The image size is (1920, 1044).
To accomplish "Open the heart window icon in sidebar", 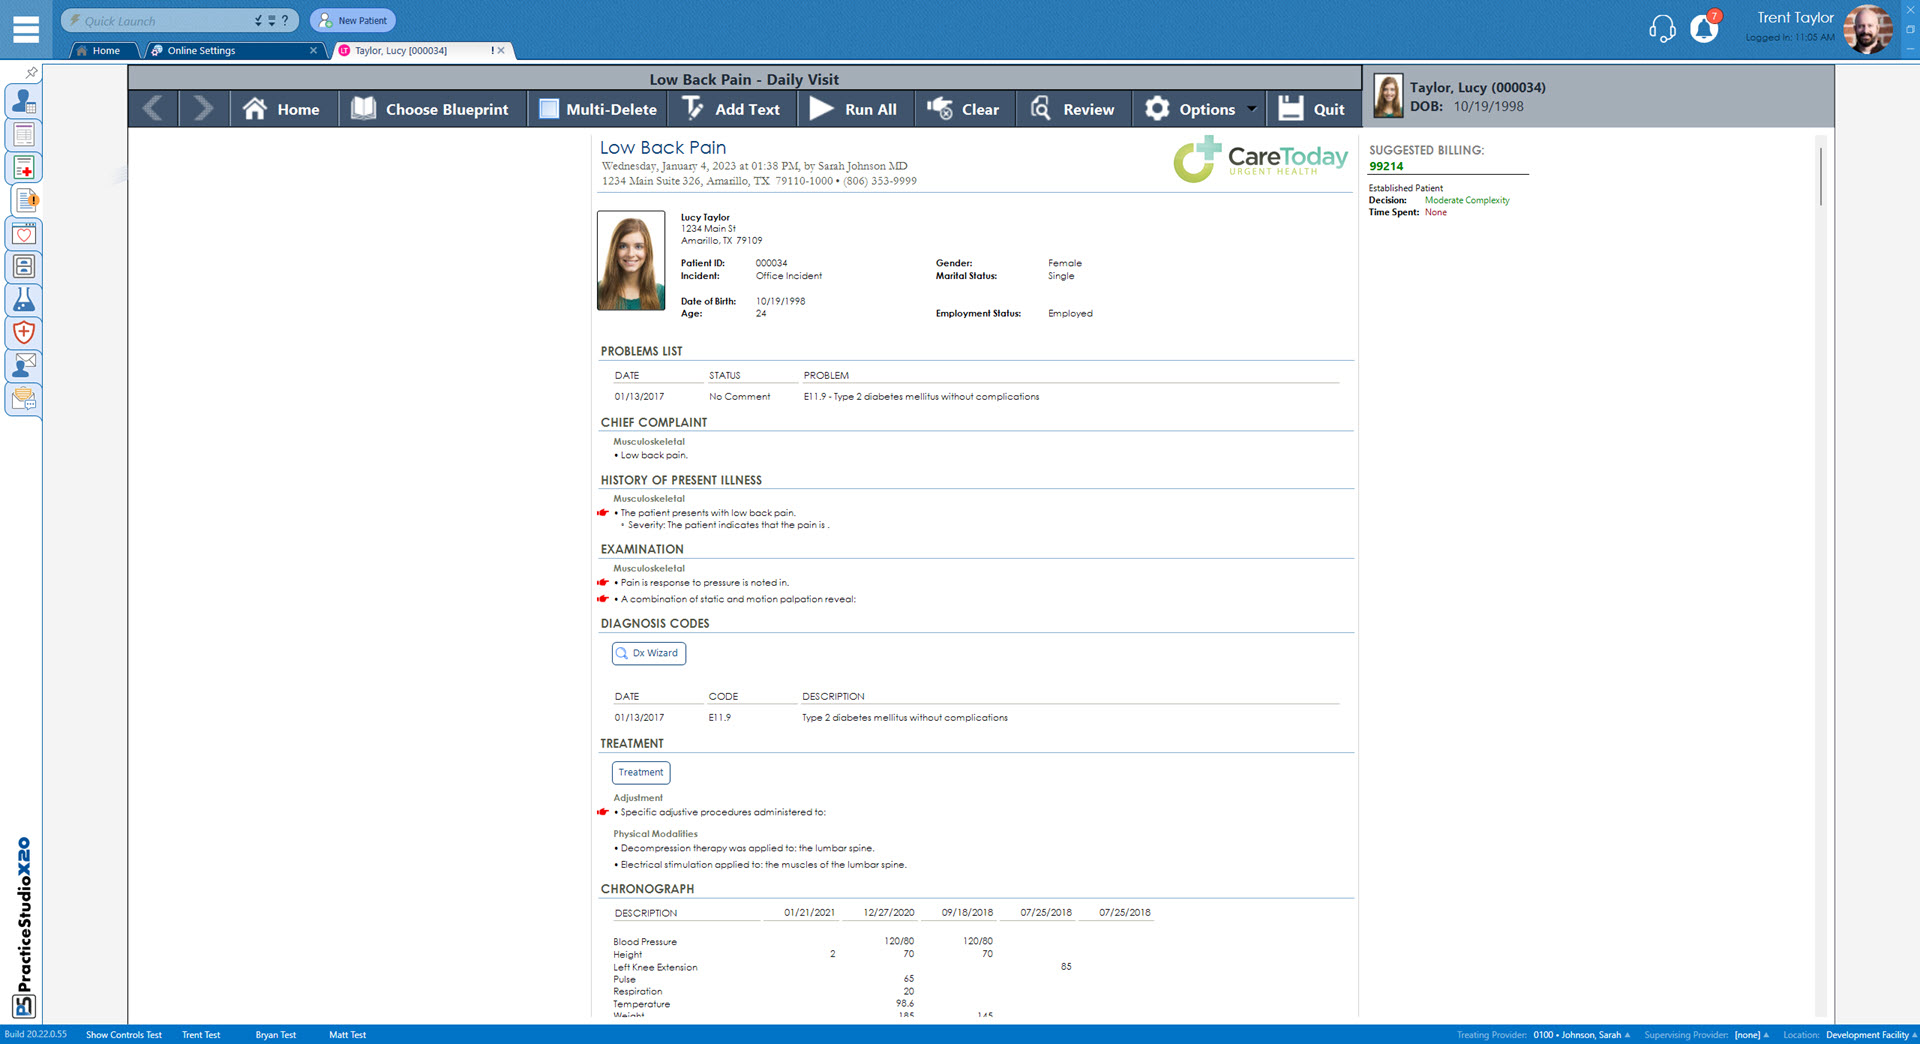I will pyautogui.click(x=24, y=234).
